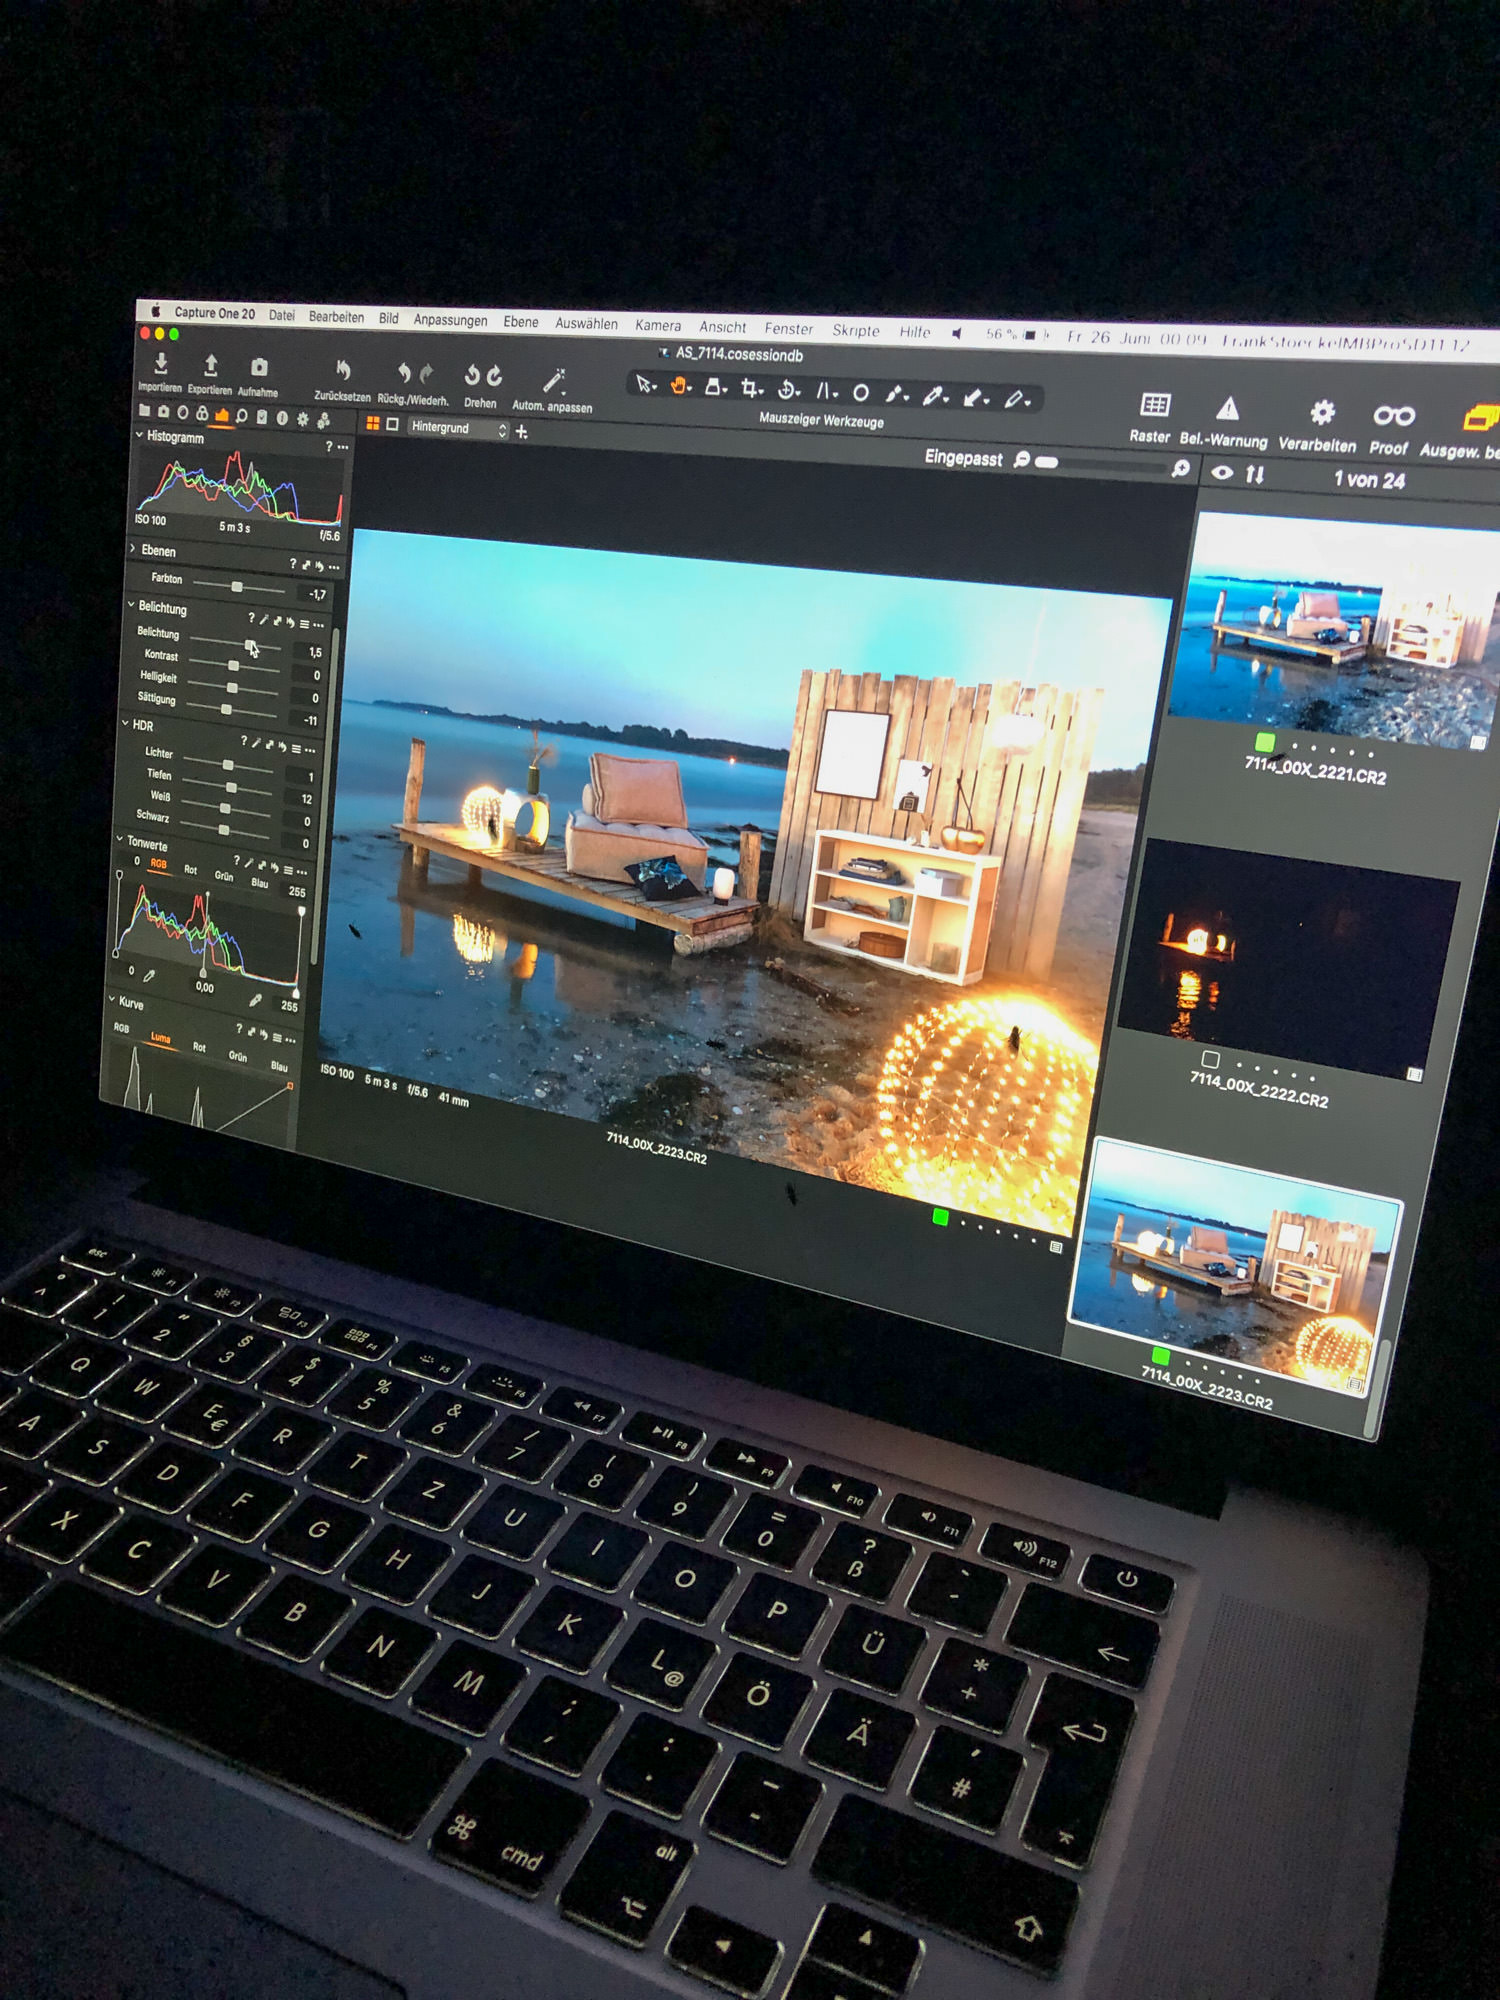The height and width of the screenshot is (2000, 1500).
Task: Open the Kamera menu
Action: pos(657,326)
